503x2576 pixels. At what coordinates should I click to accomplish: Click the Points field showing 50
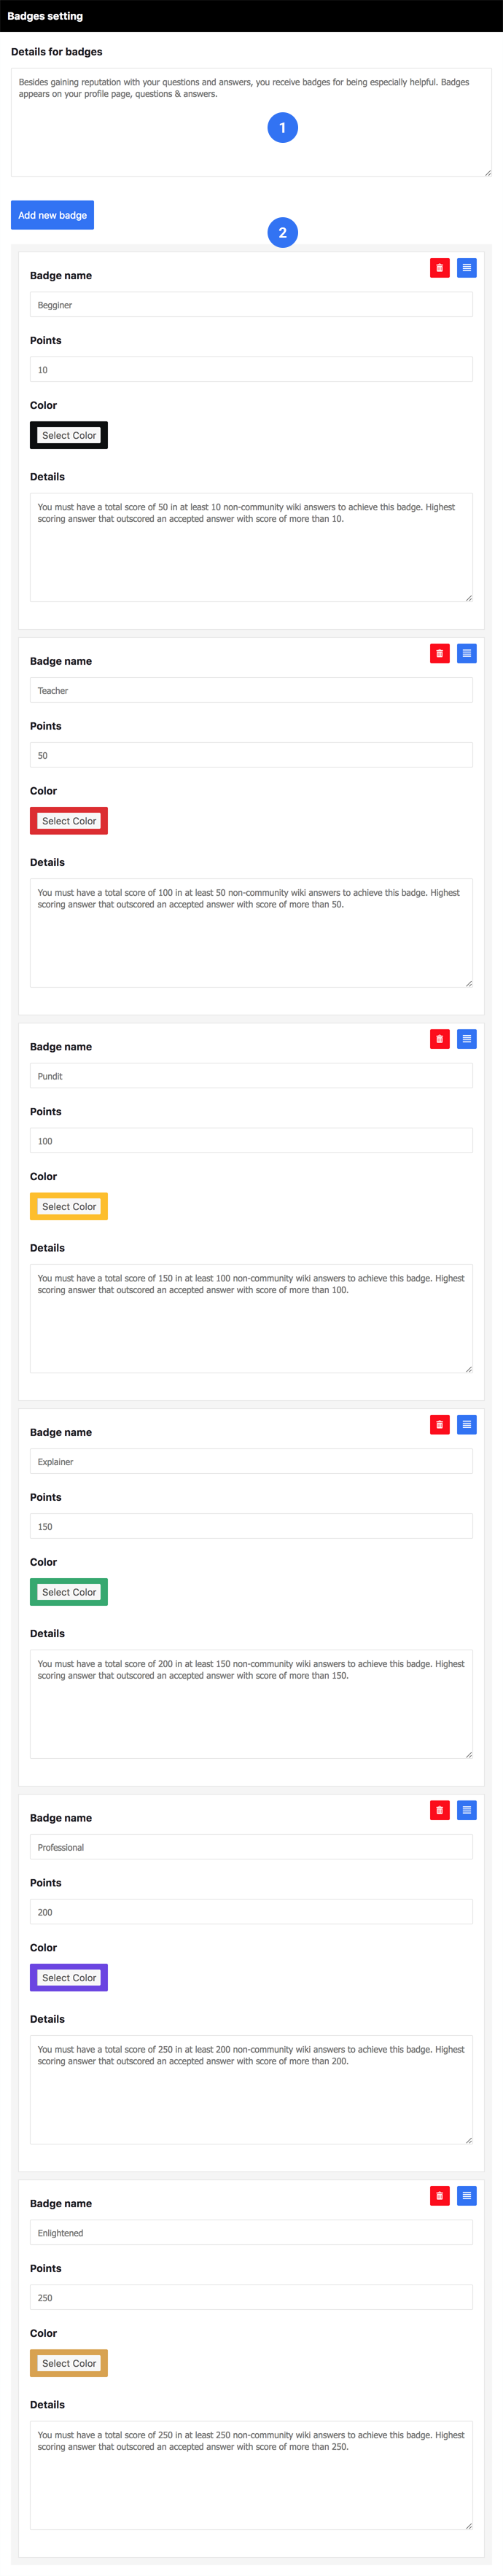(251, 755)
